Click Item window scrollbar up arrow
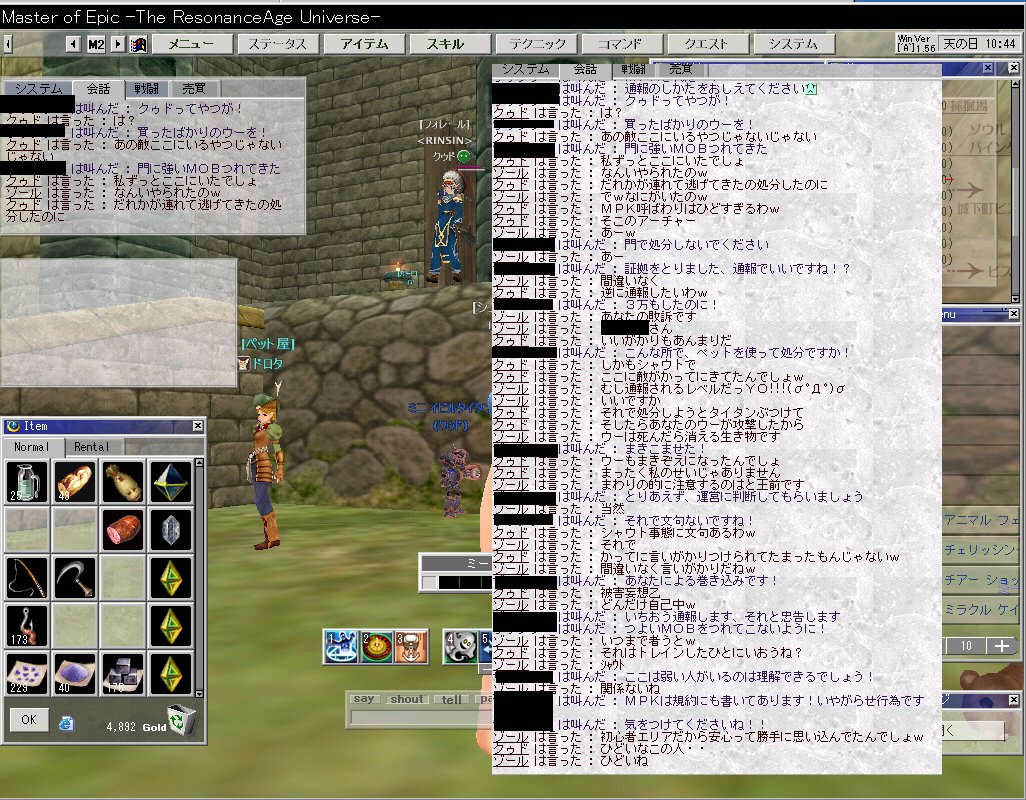The width and height of the screenshot is (1026, 800). [200, 463]
